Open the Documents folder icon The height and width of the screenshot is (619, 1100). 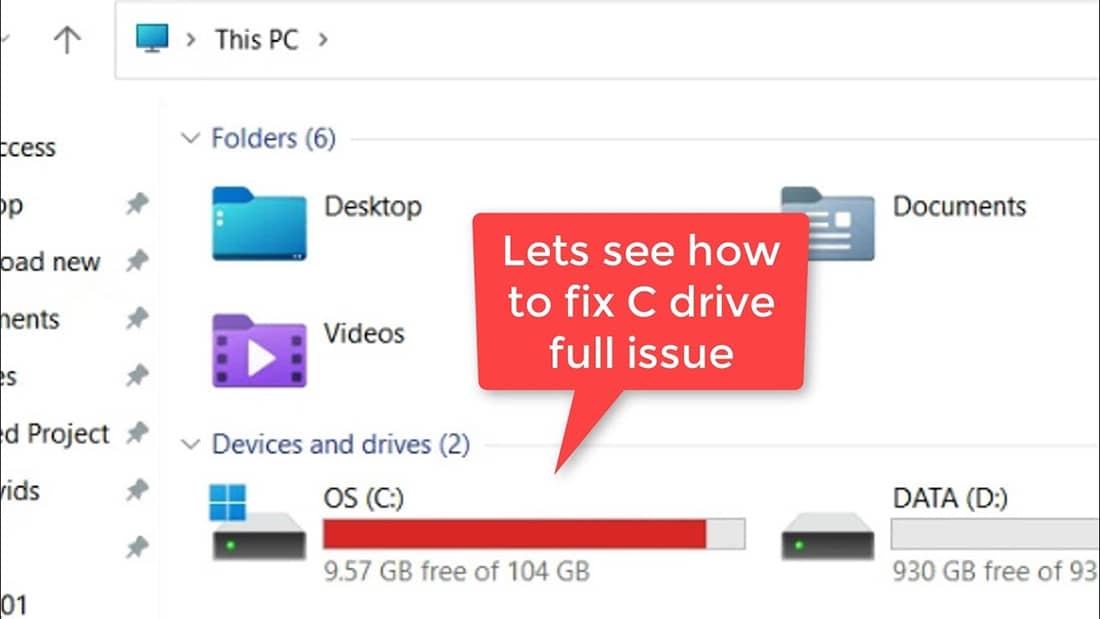tap(829, 224)
